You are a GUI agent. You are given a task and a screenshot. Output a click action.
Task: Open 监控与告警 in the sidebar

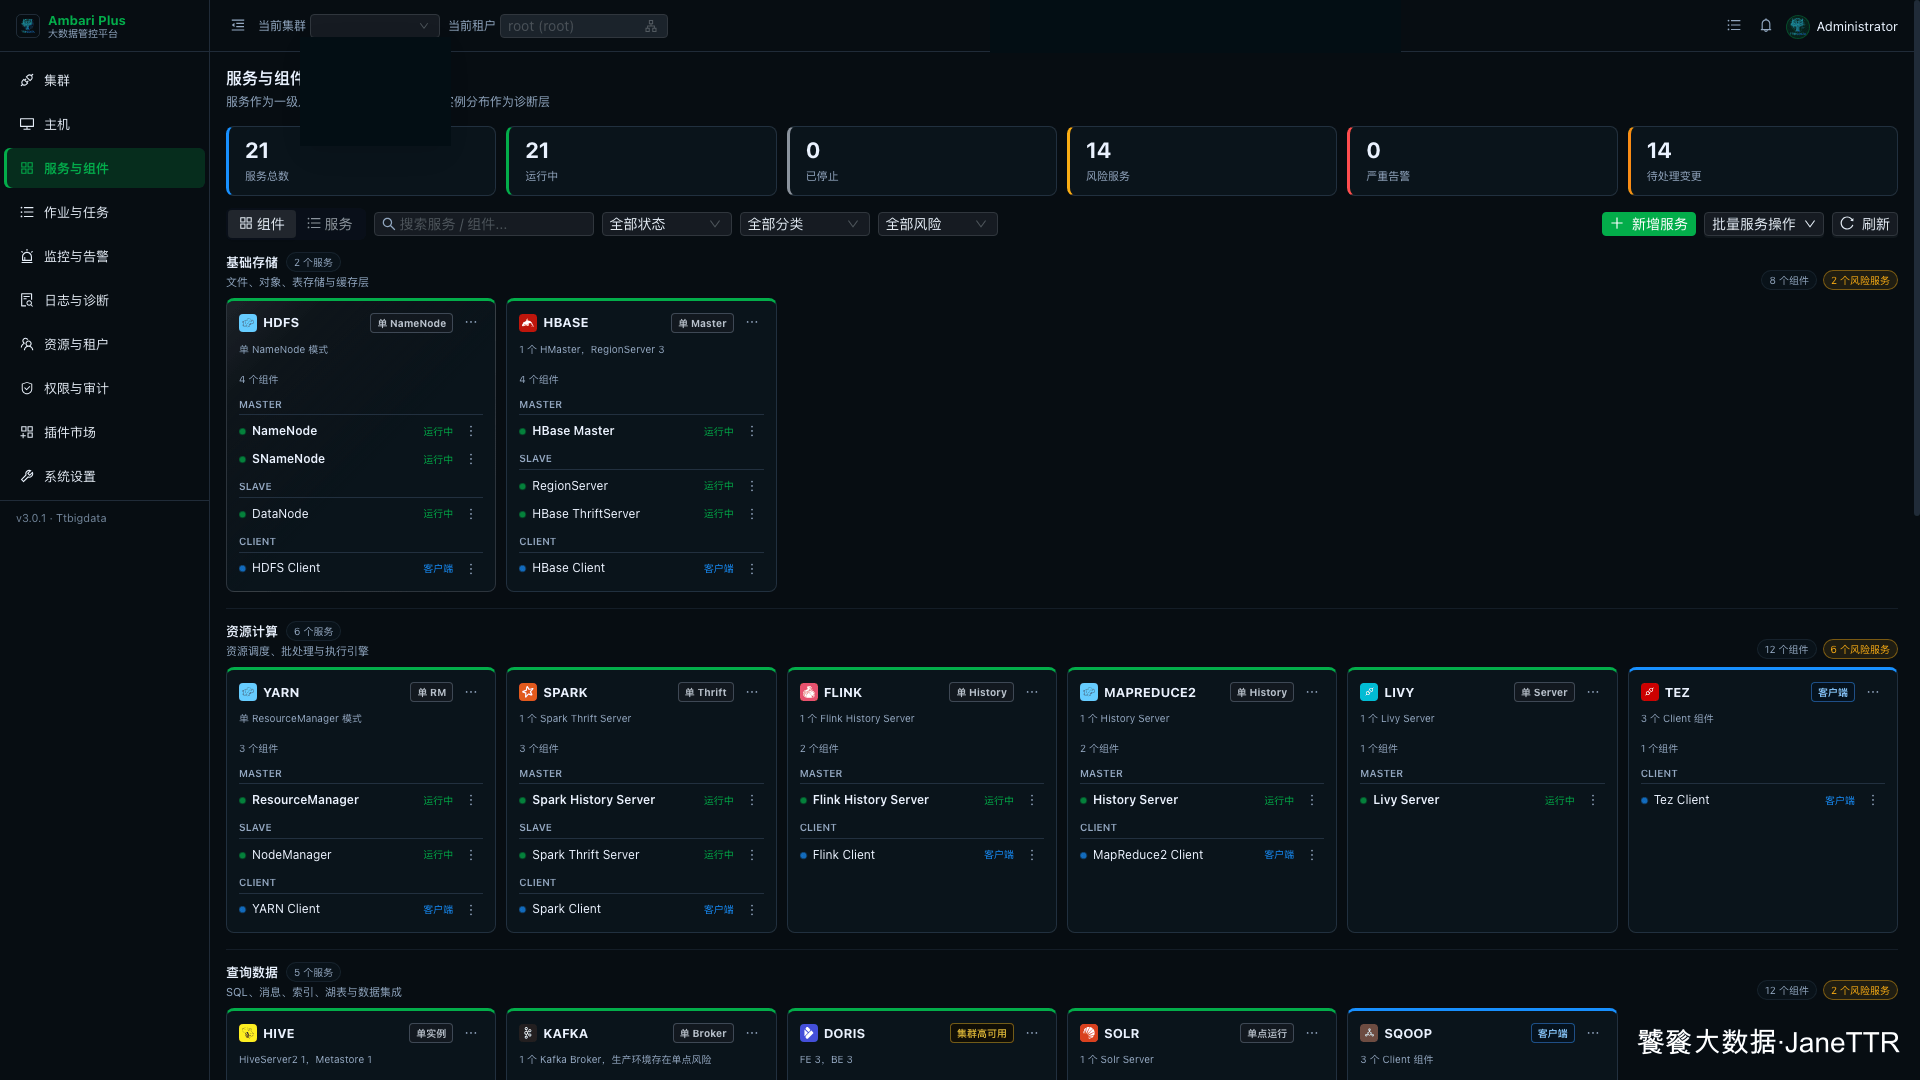[105, 256]
